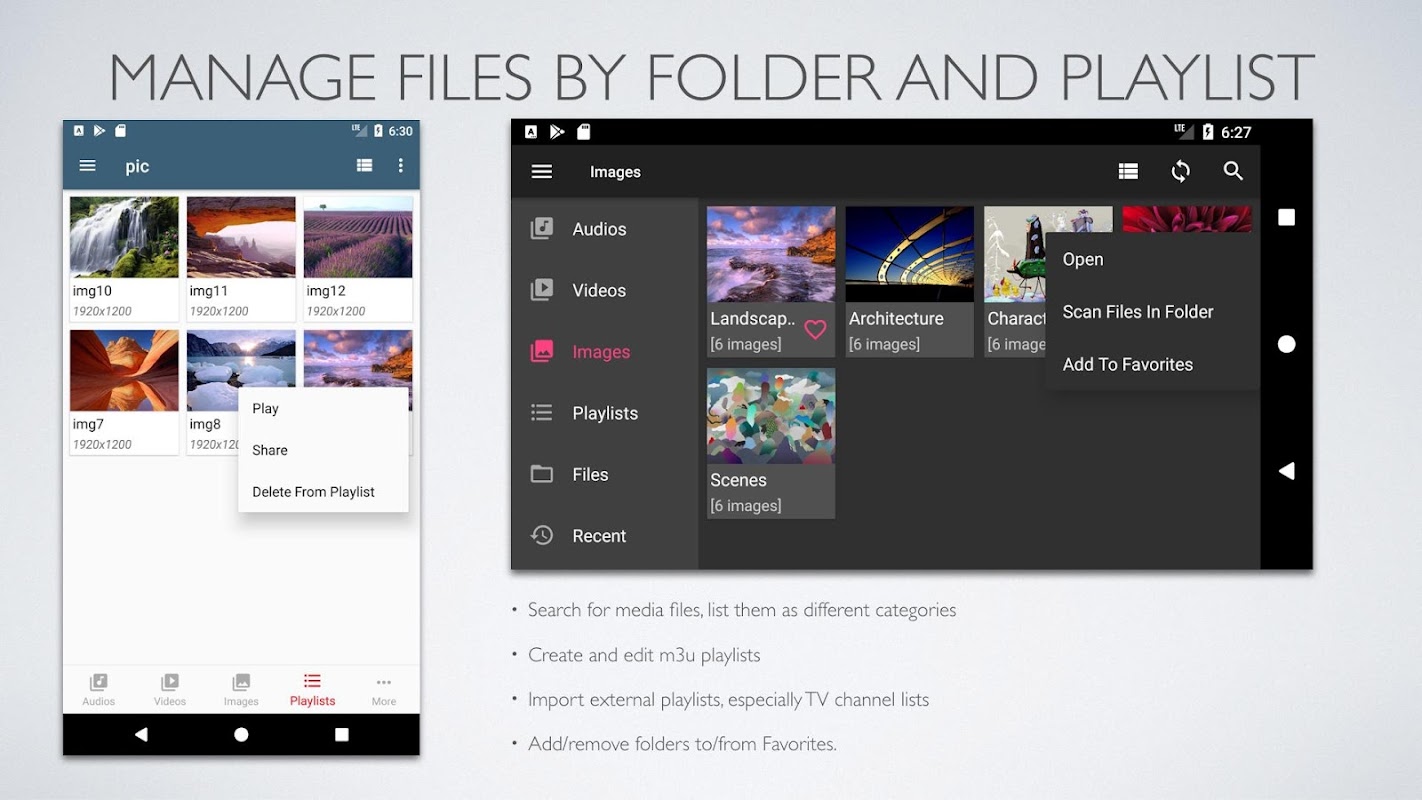This screenshot has width=1422, height=800.
Task: Open the Architecture folder thumbnail
Action: (x=909, y=281)
